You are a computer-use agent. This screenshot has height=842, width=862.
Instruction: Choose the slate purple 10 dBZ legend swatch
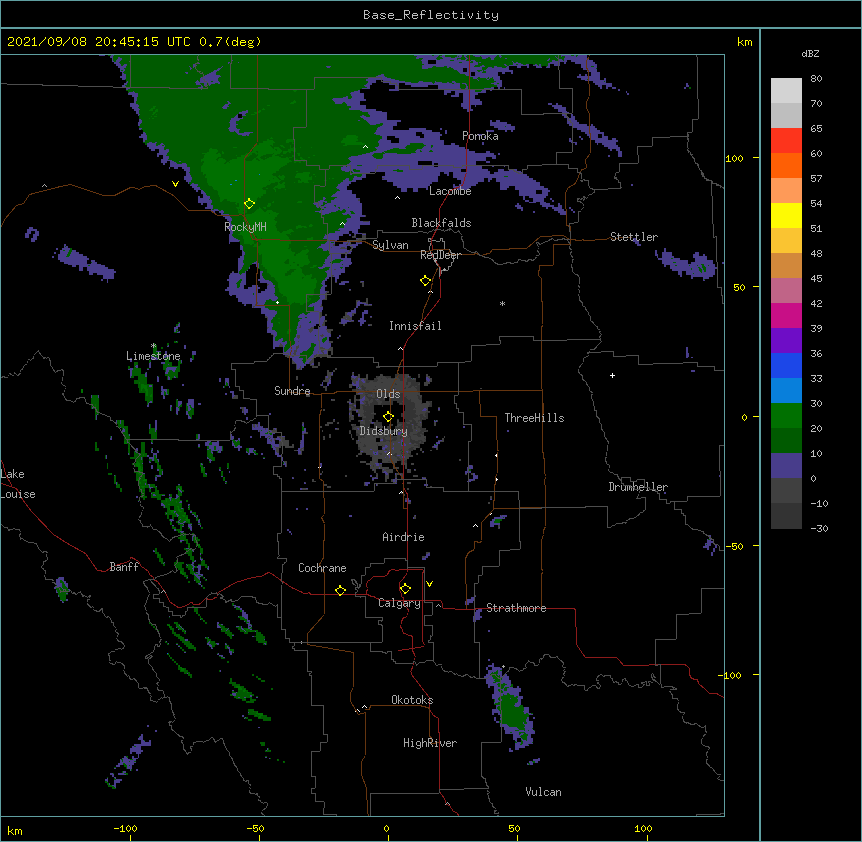pos(786,466)
